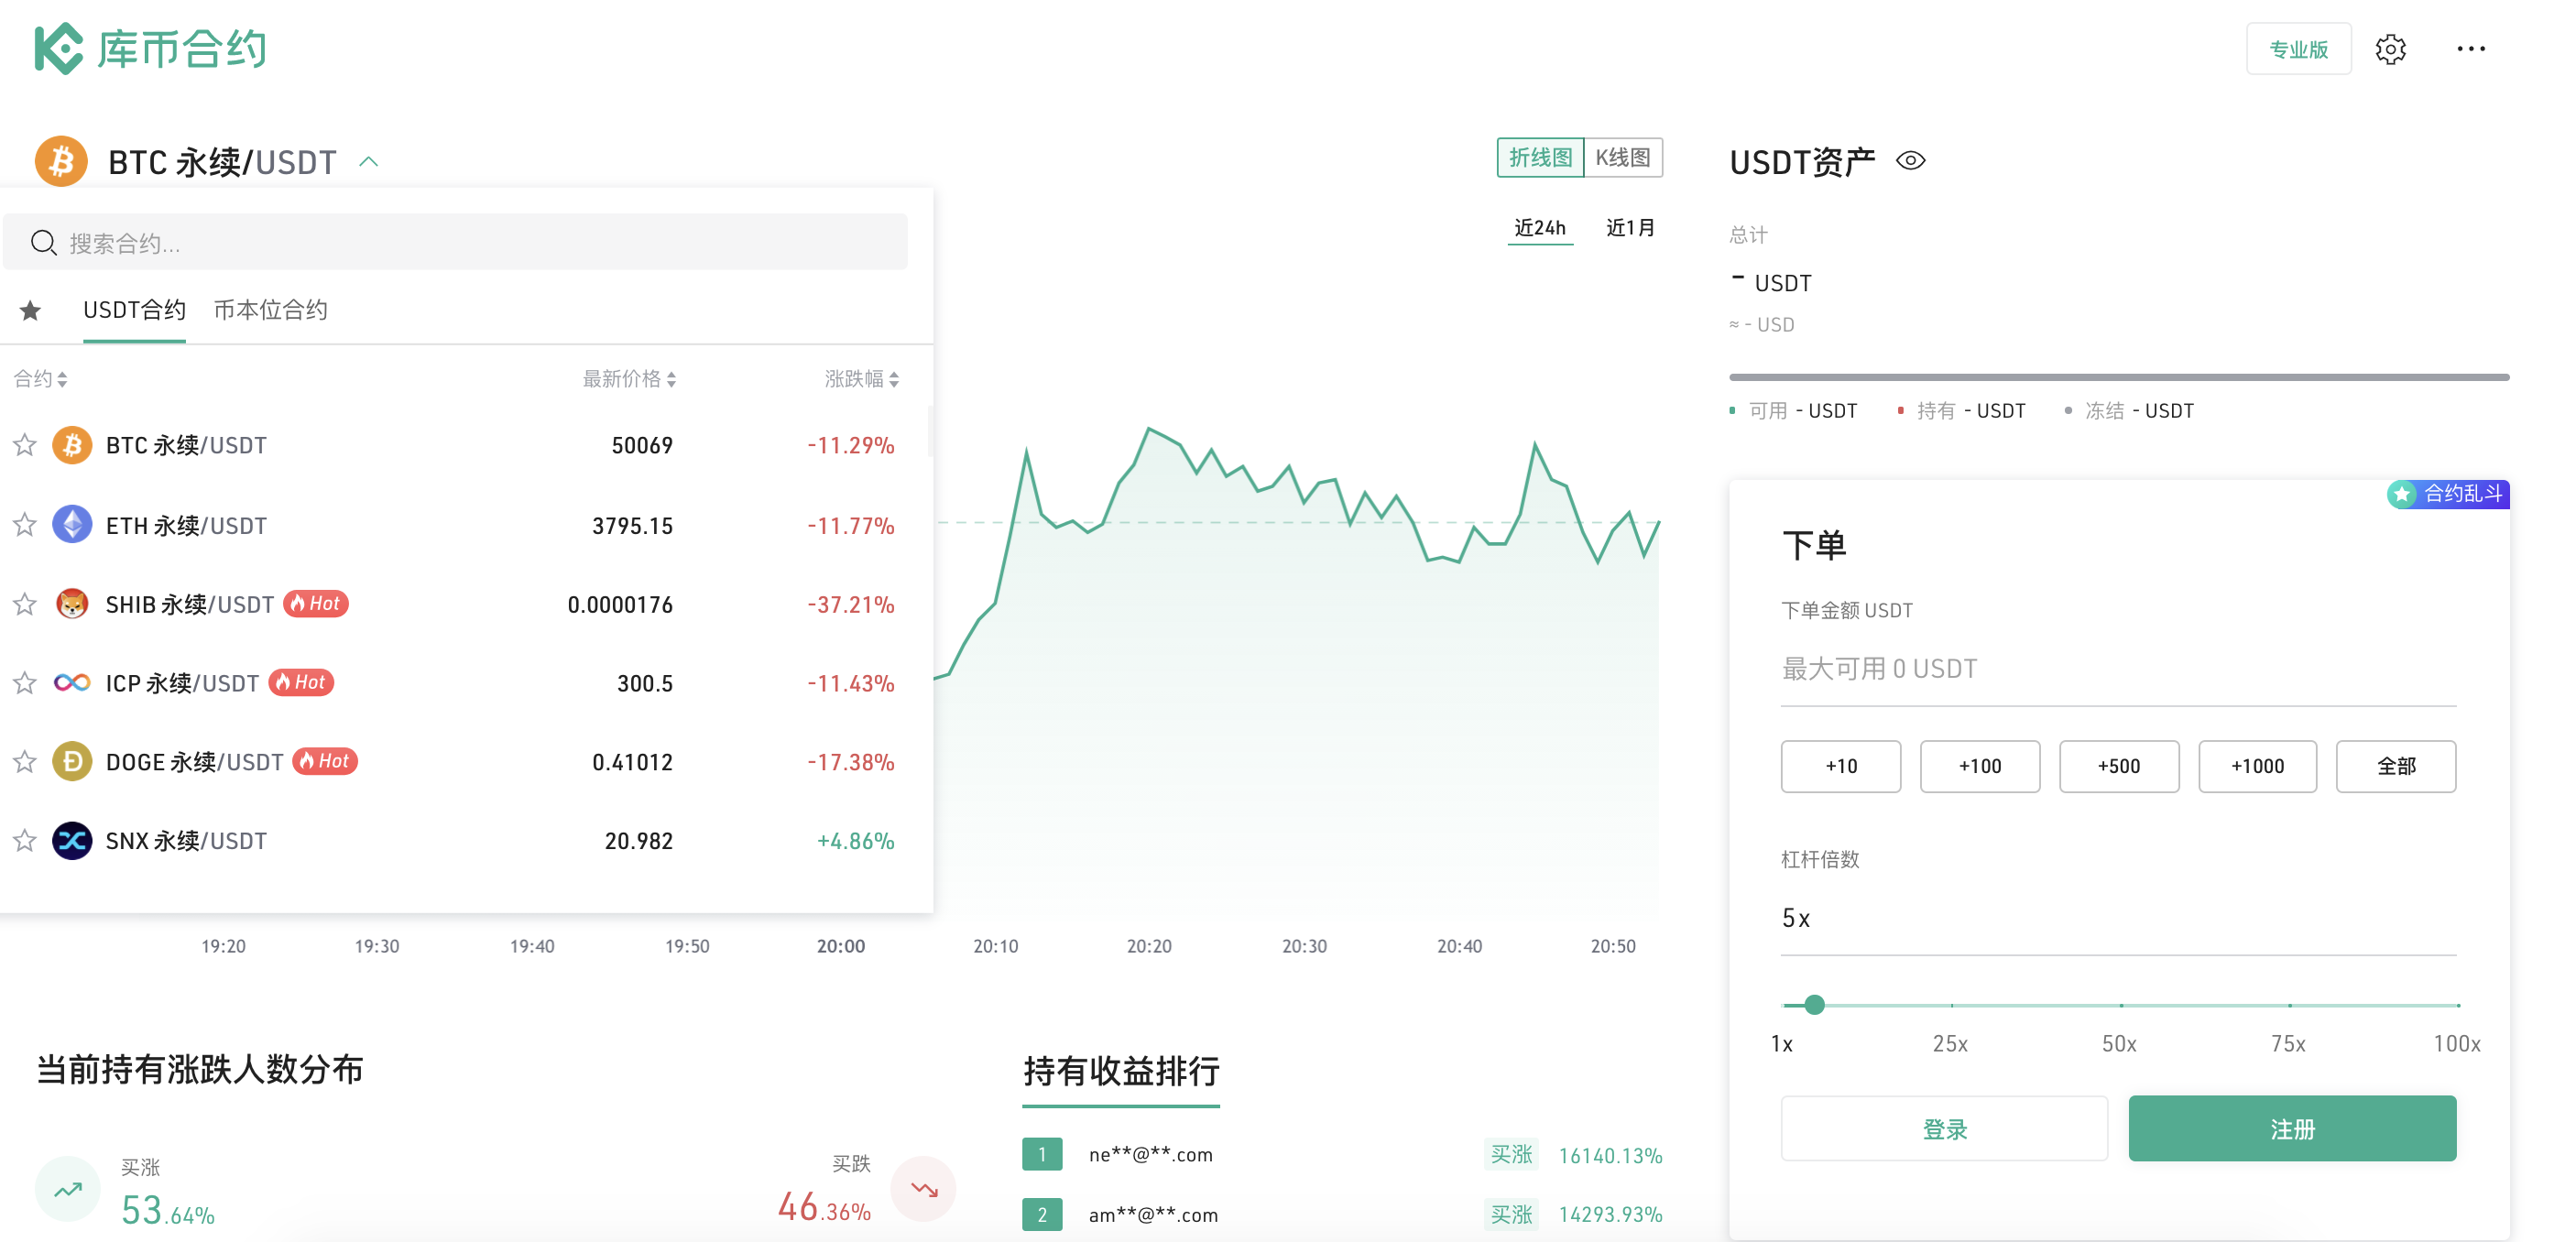Open the settings gear icon
Image resolution: width=2576 pixels, height=1242 pixels.
2390,49
